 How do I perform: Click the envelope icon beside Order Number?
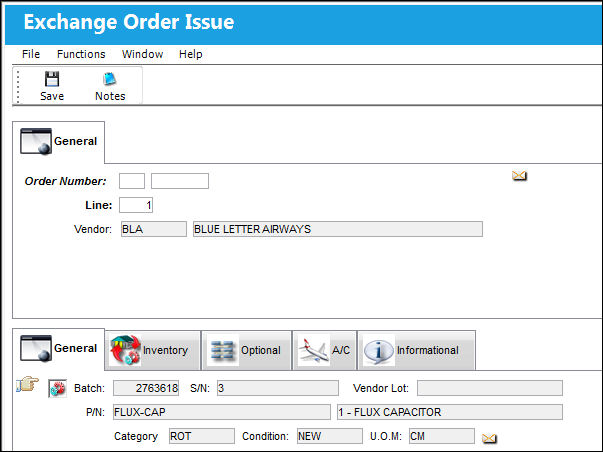click(x=519, y=176)
